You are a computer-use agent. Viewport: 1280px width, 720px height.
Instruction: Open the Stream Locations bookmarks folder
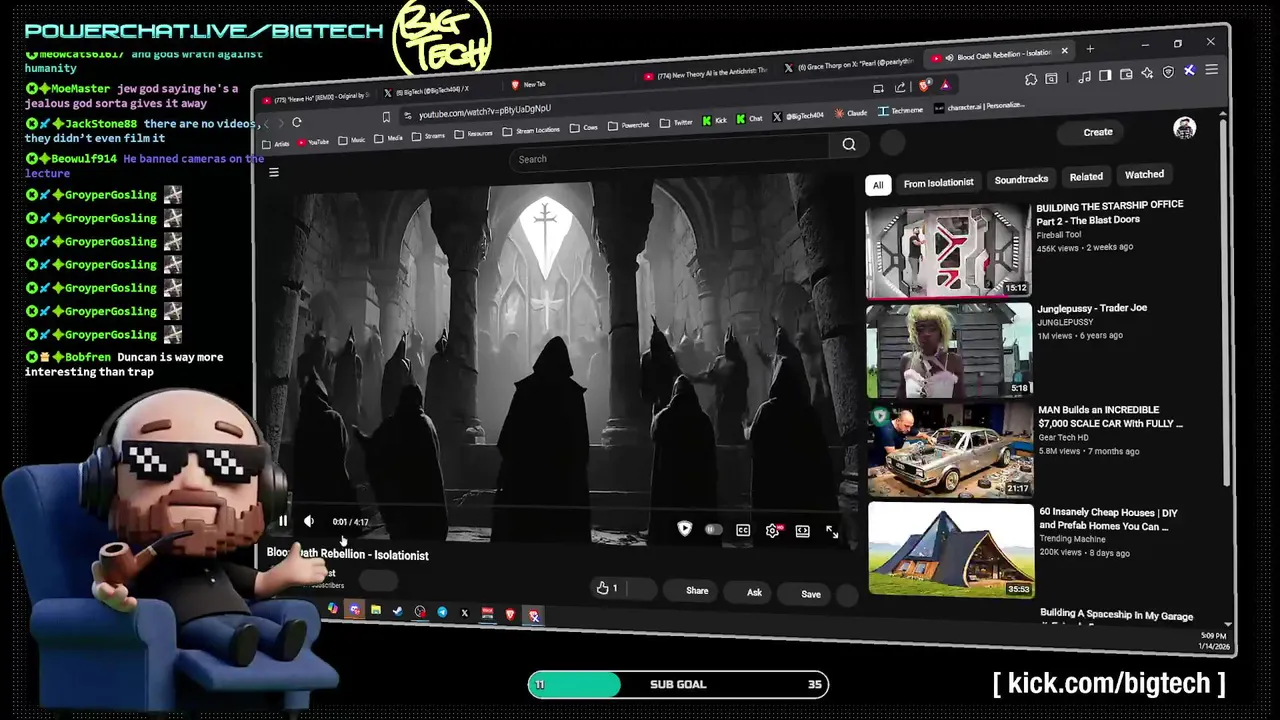click(531, 130)
